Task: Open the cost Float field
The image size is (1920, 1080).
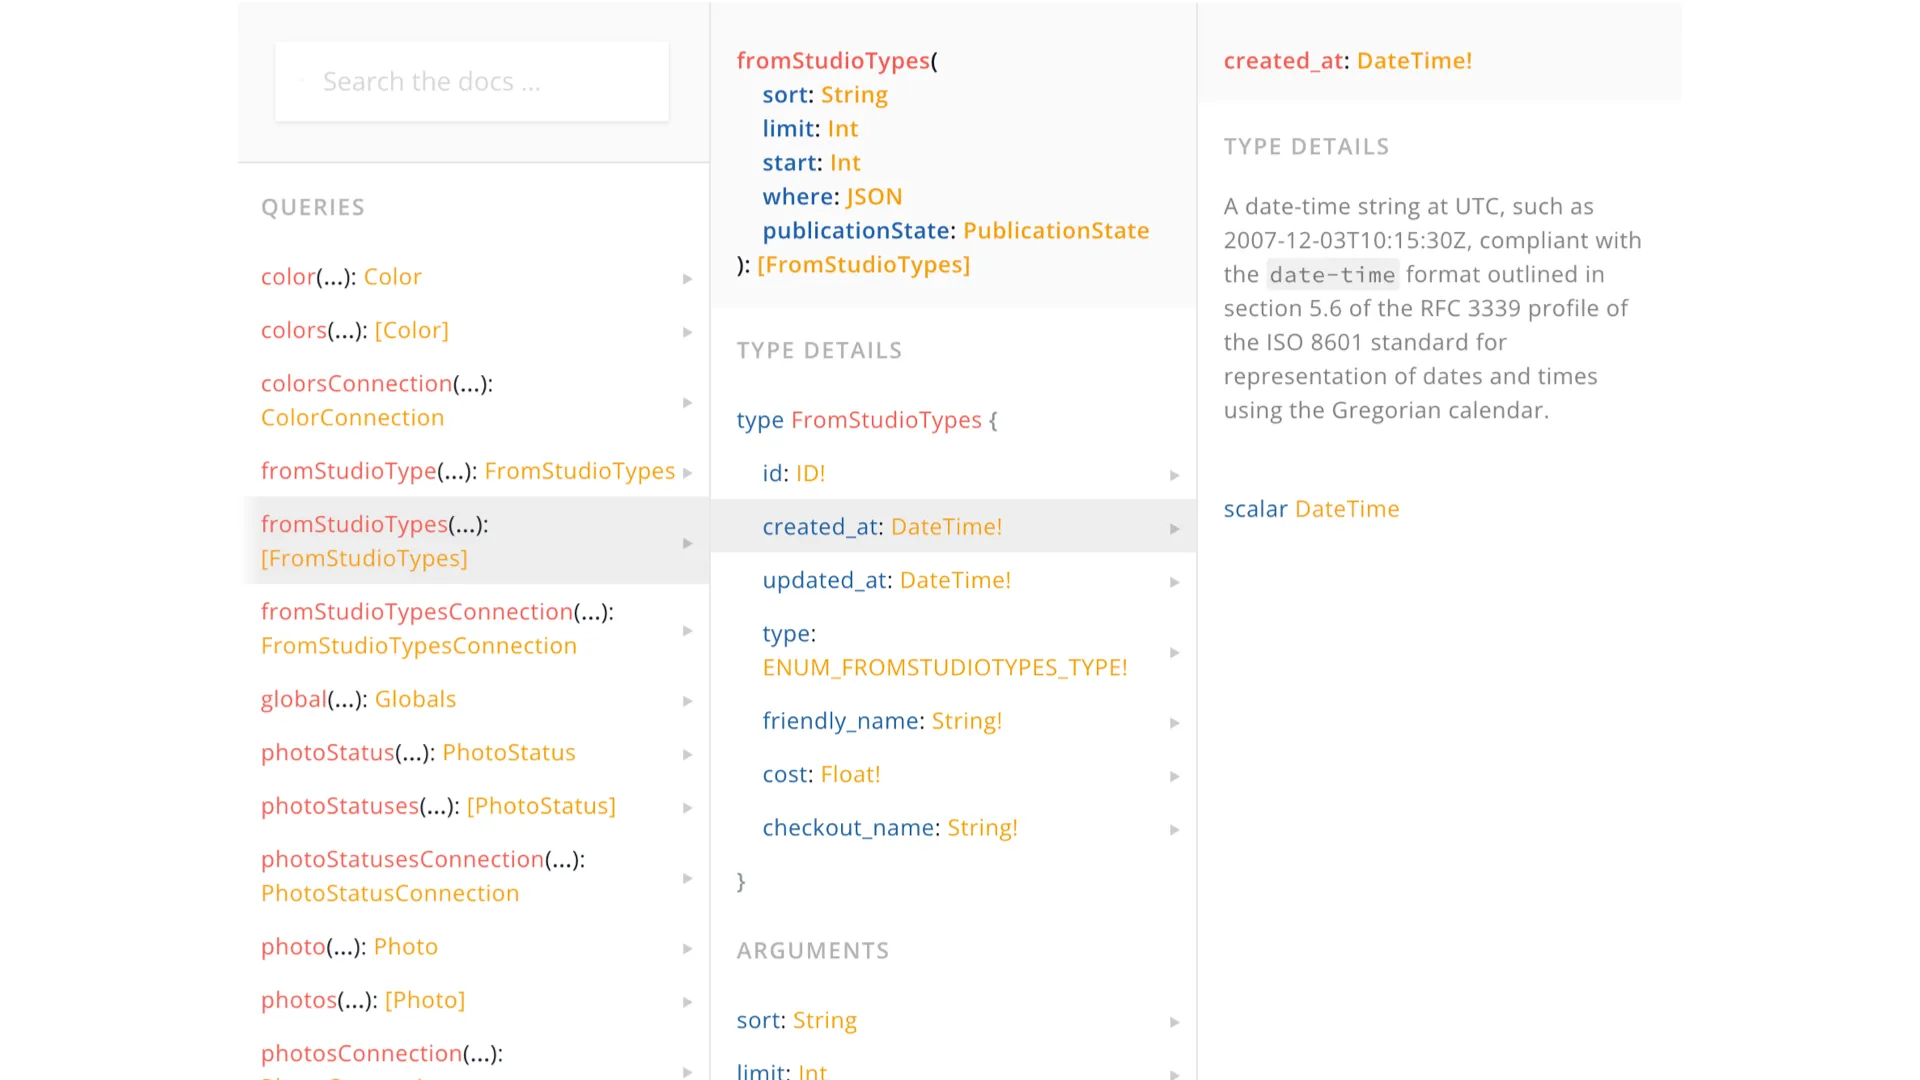Action: point(821,774)
